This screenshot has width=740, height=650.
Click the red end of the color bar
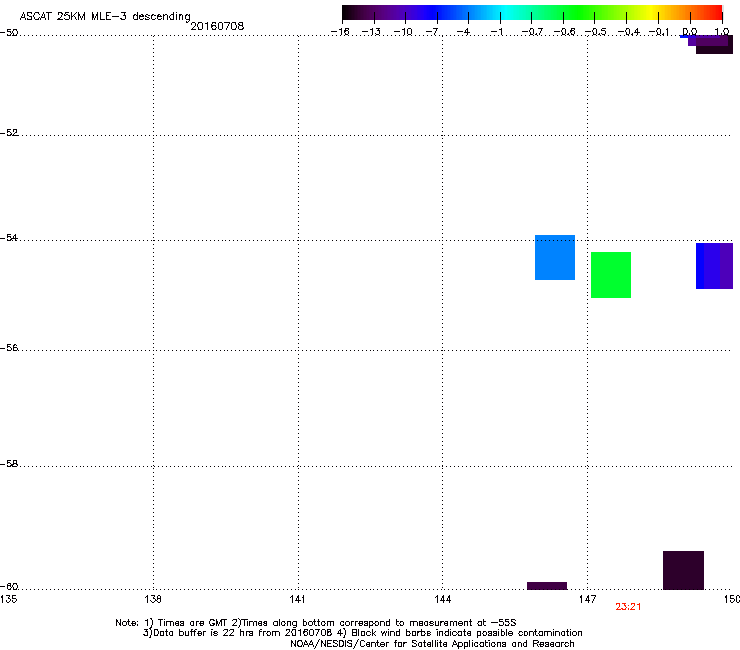pos(714,12)
